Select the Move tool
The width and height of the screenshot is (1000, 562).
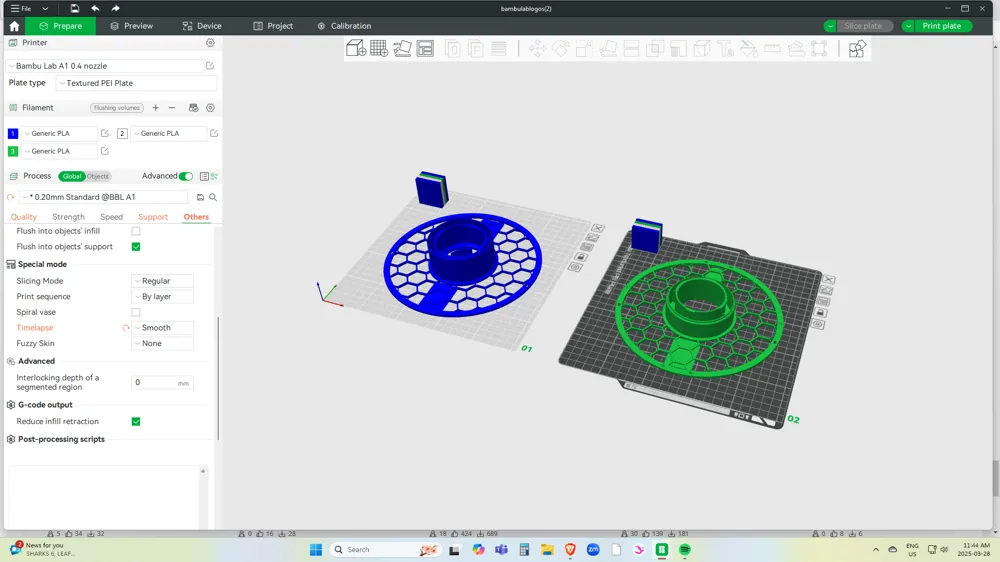point(538,48)
